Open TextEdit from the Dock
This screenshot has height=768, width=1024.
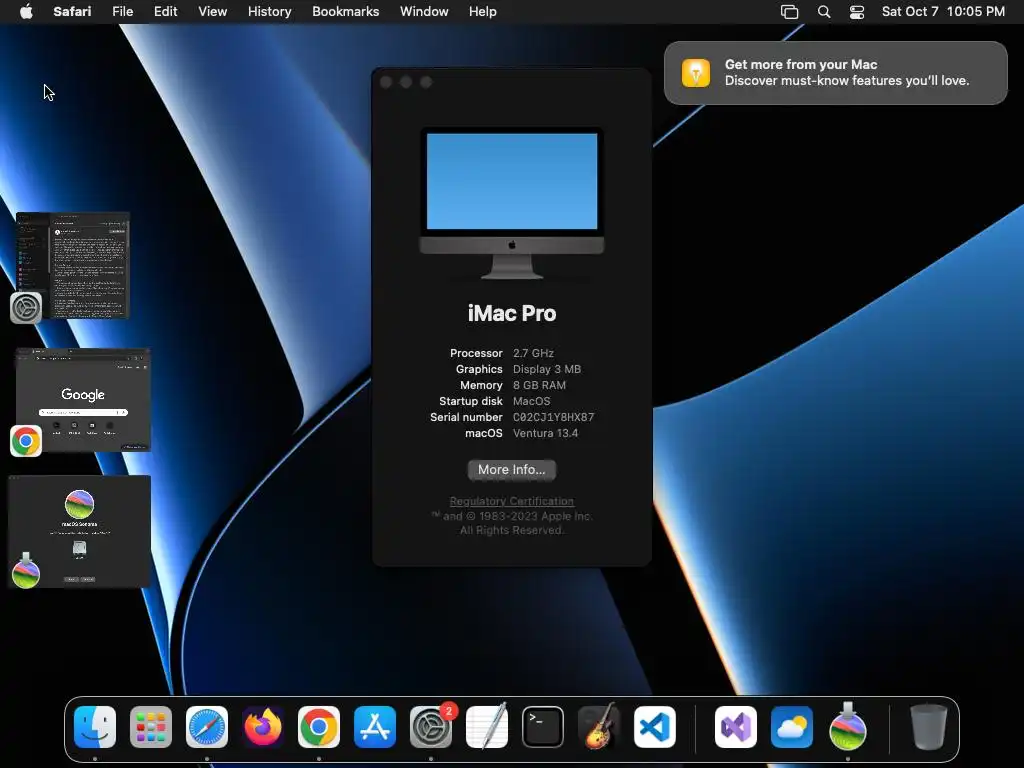[x=487, y=727]
